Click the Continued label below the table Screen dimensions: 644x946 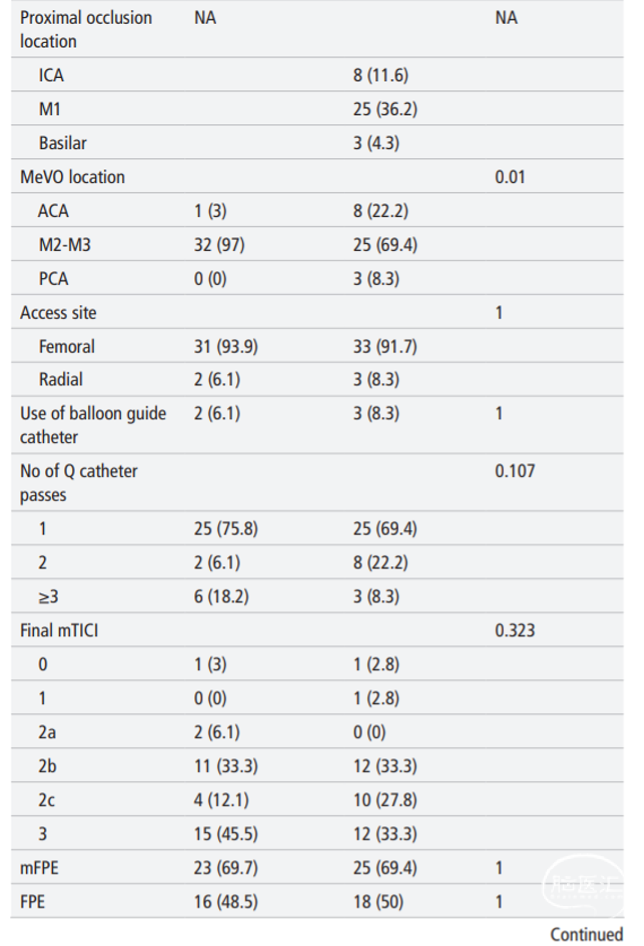[x=586, y=934]
